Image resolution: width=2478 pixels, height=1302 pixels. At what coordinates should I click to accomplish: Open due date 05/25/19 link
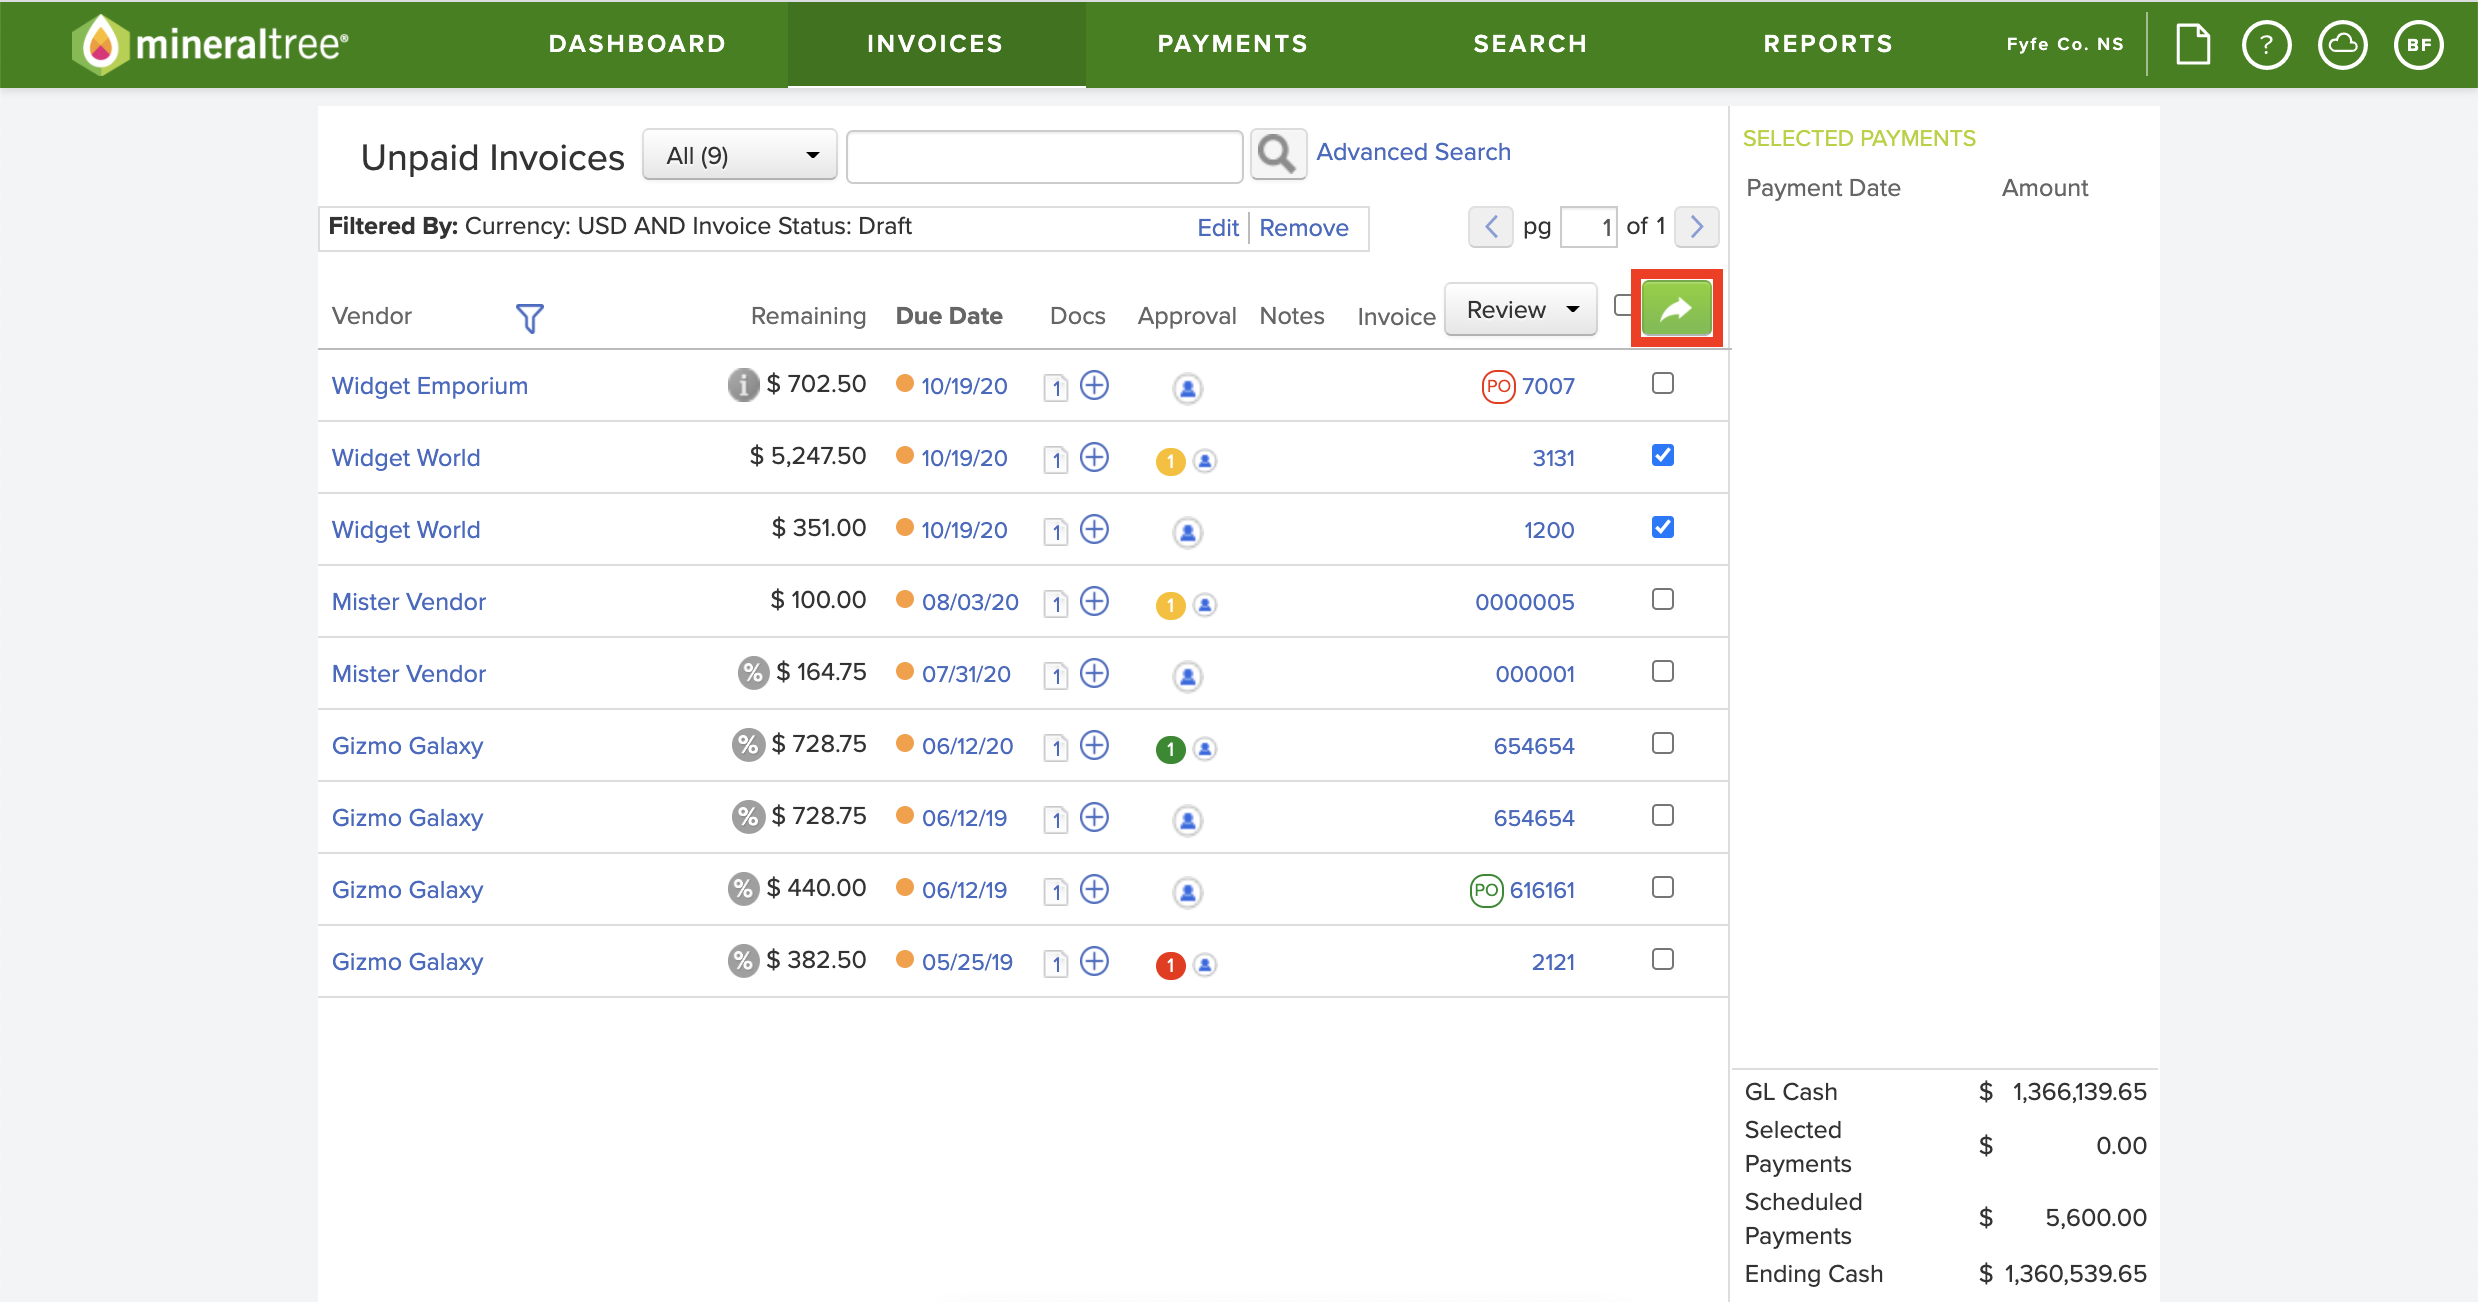point(967,962)
